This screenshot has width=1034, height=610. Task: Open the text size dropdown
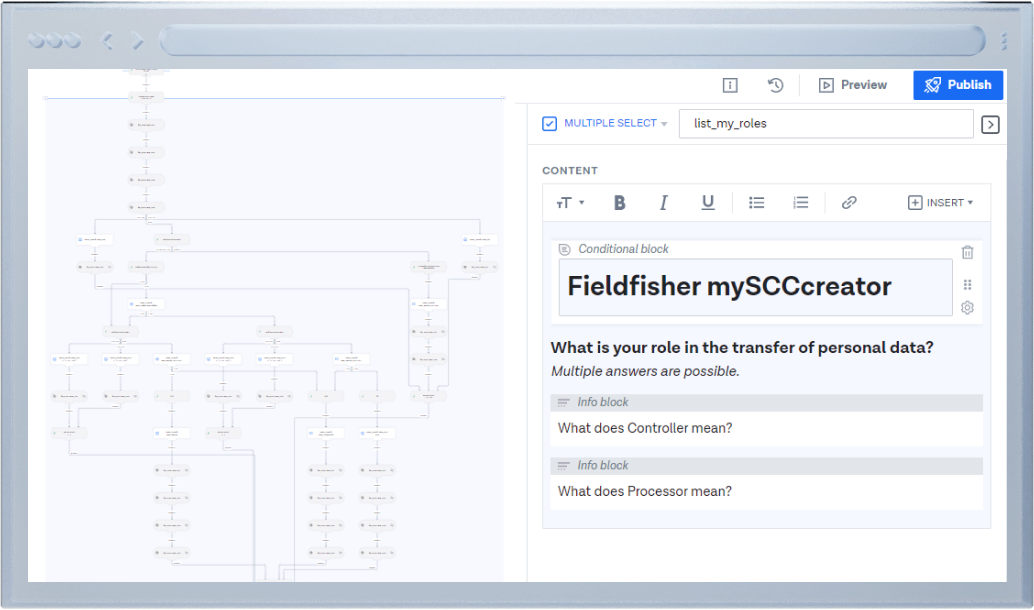coord(570,203)
